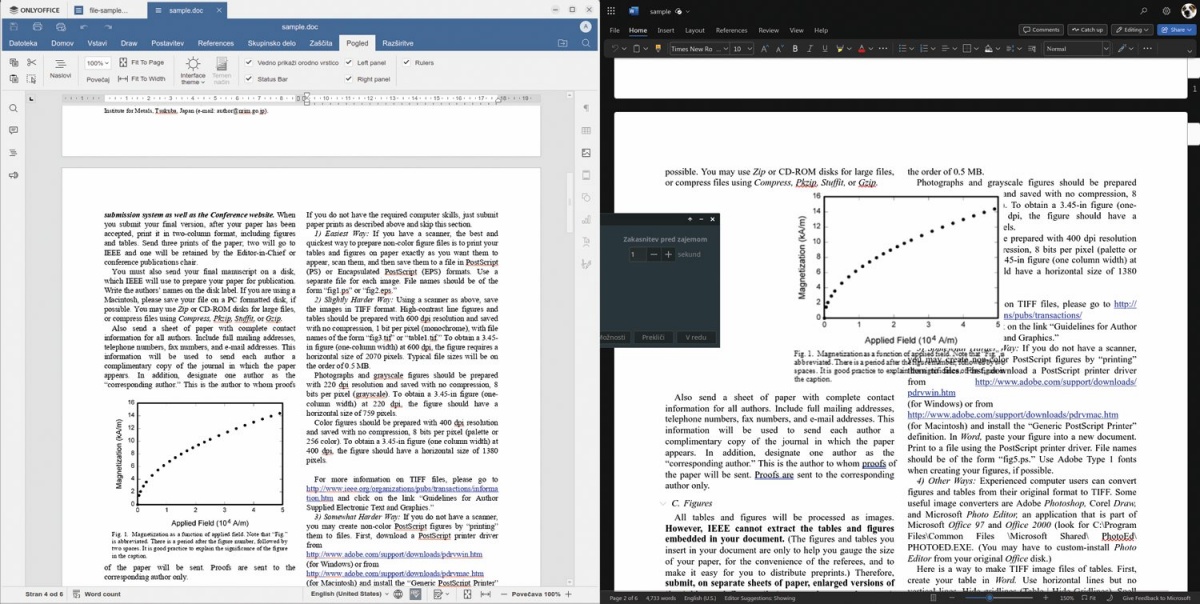Open the Comments icon in ONLYOFFICE left sidebar

click(13, 130)
